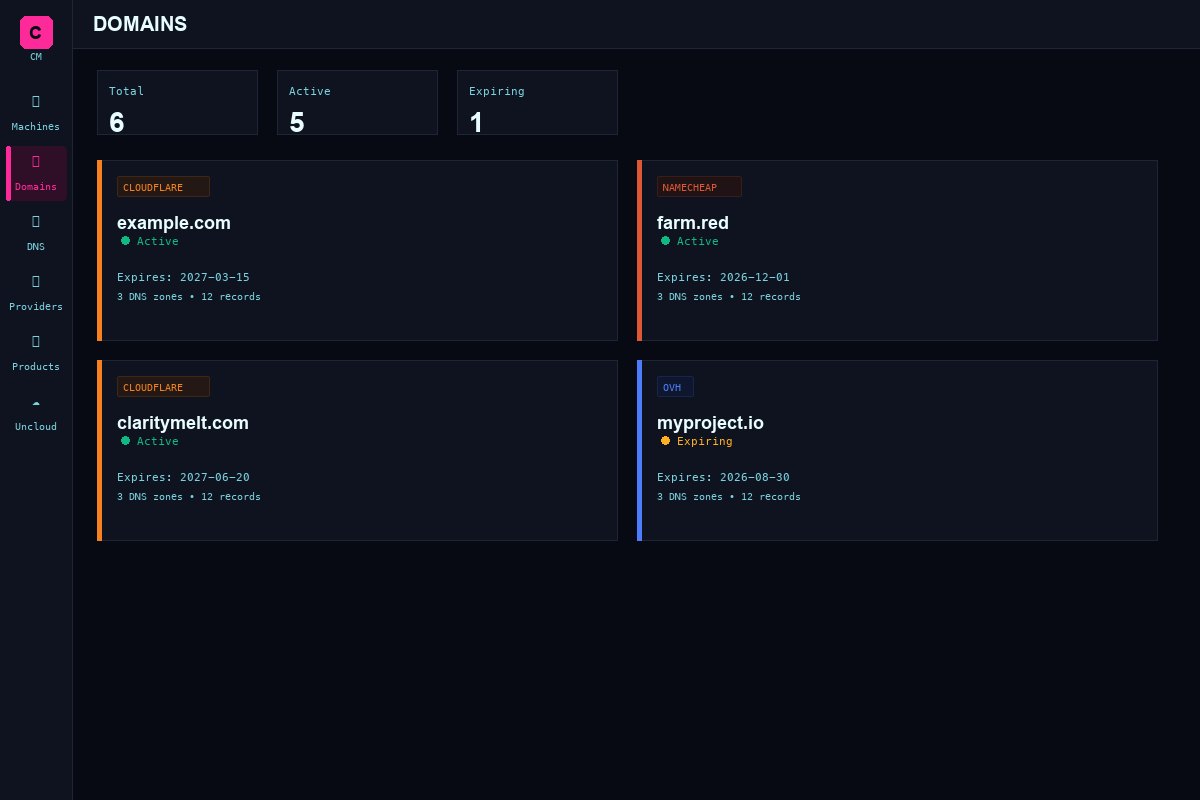Click the Expiring domains stat card
This screenshot has width=1200, height=800.
coord(537,102)
